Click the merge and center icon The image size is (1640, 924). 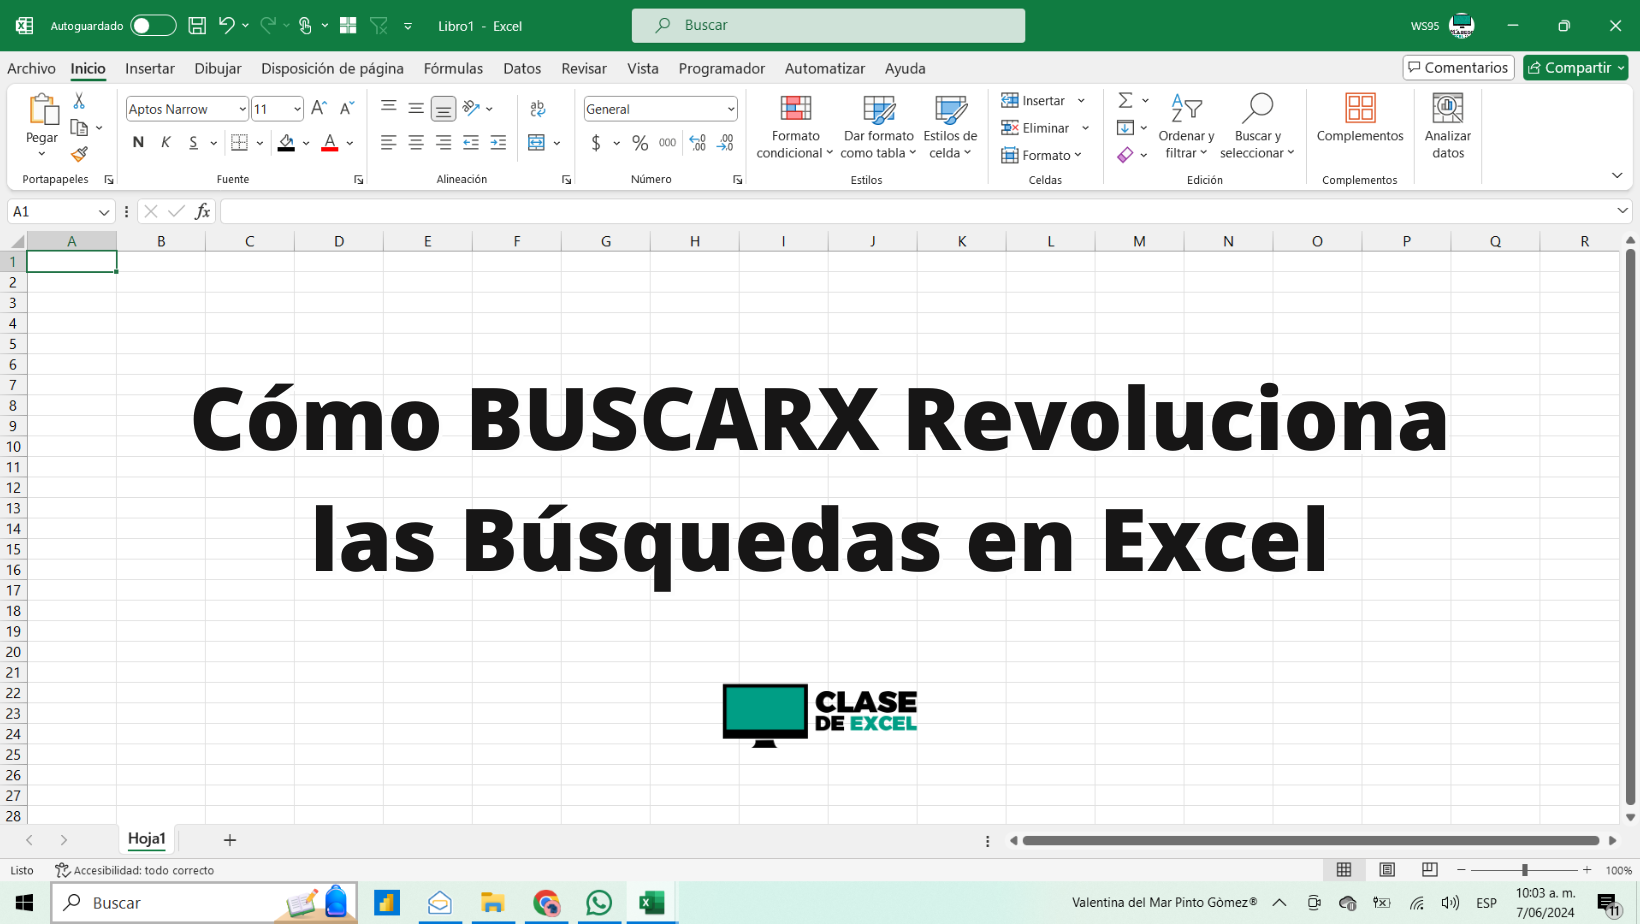pyautogui.click(x=537, y=142)
